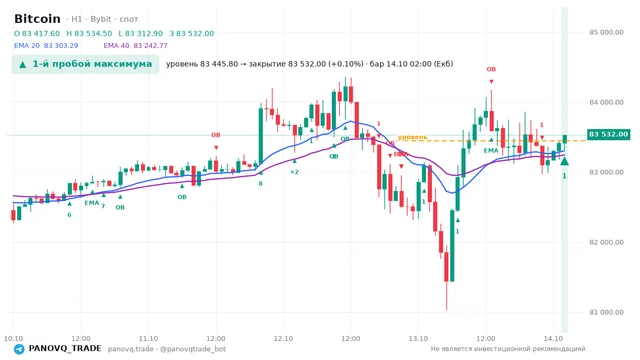
Task: Select the '1-й пробой максимума' signal badge
Action: pyautogui.click(x=85, y=64)
